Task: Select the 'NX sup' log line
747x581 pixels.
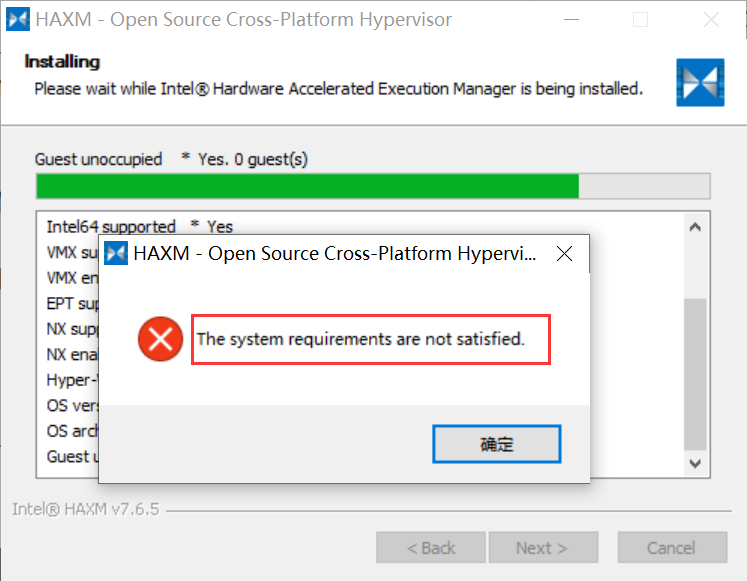Action: coord(72,329)
